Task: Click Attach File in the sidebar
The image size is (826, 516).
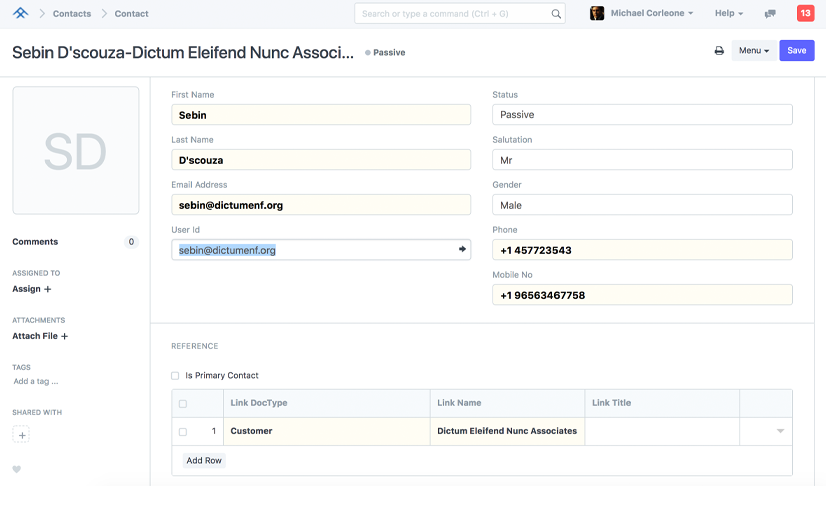Action: (x=40, y=336)
